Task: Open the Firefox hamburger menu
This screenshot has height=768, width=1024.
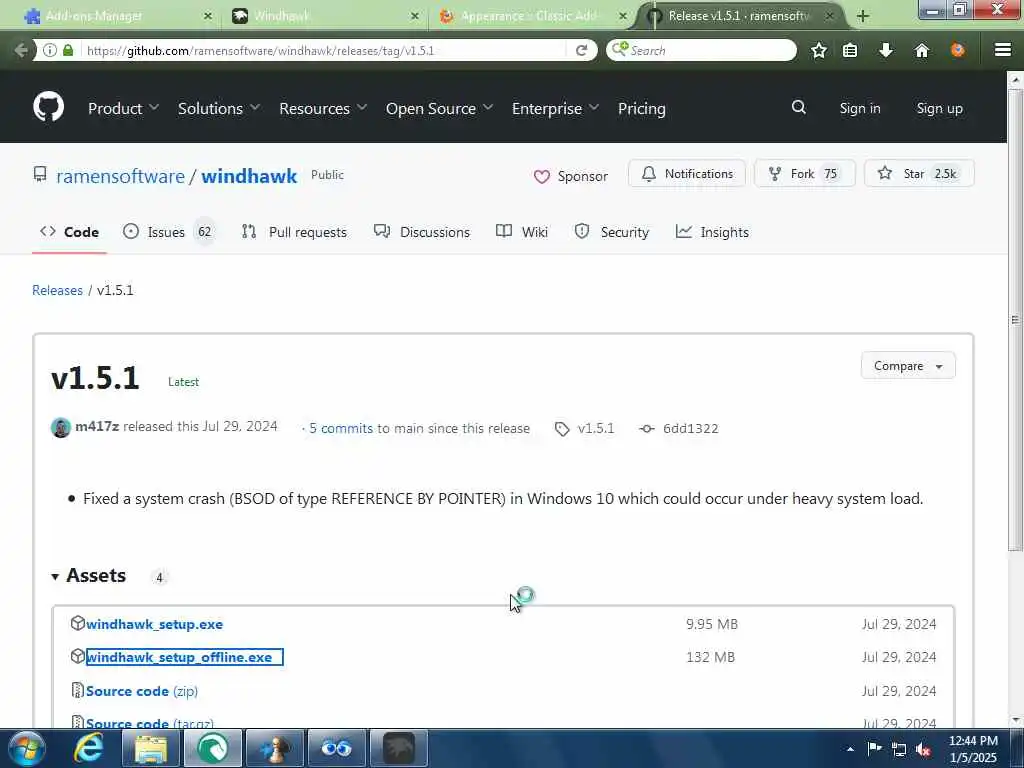Action: click(x=1002, y=50)
